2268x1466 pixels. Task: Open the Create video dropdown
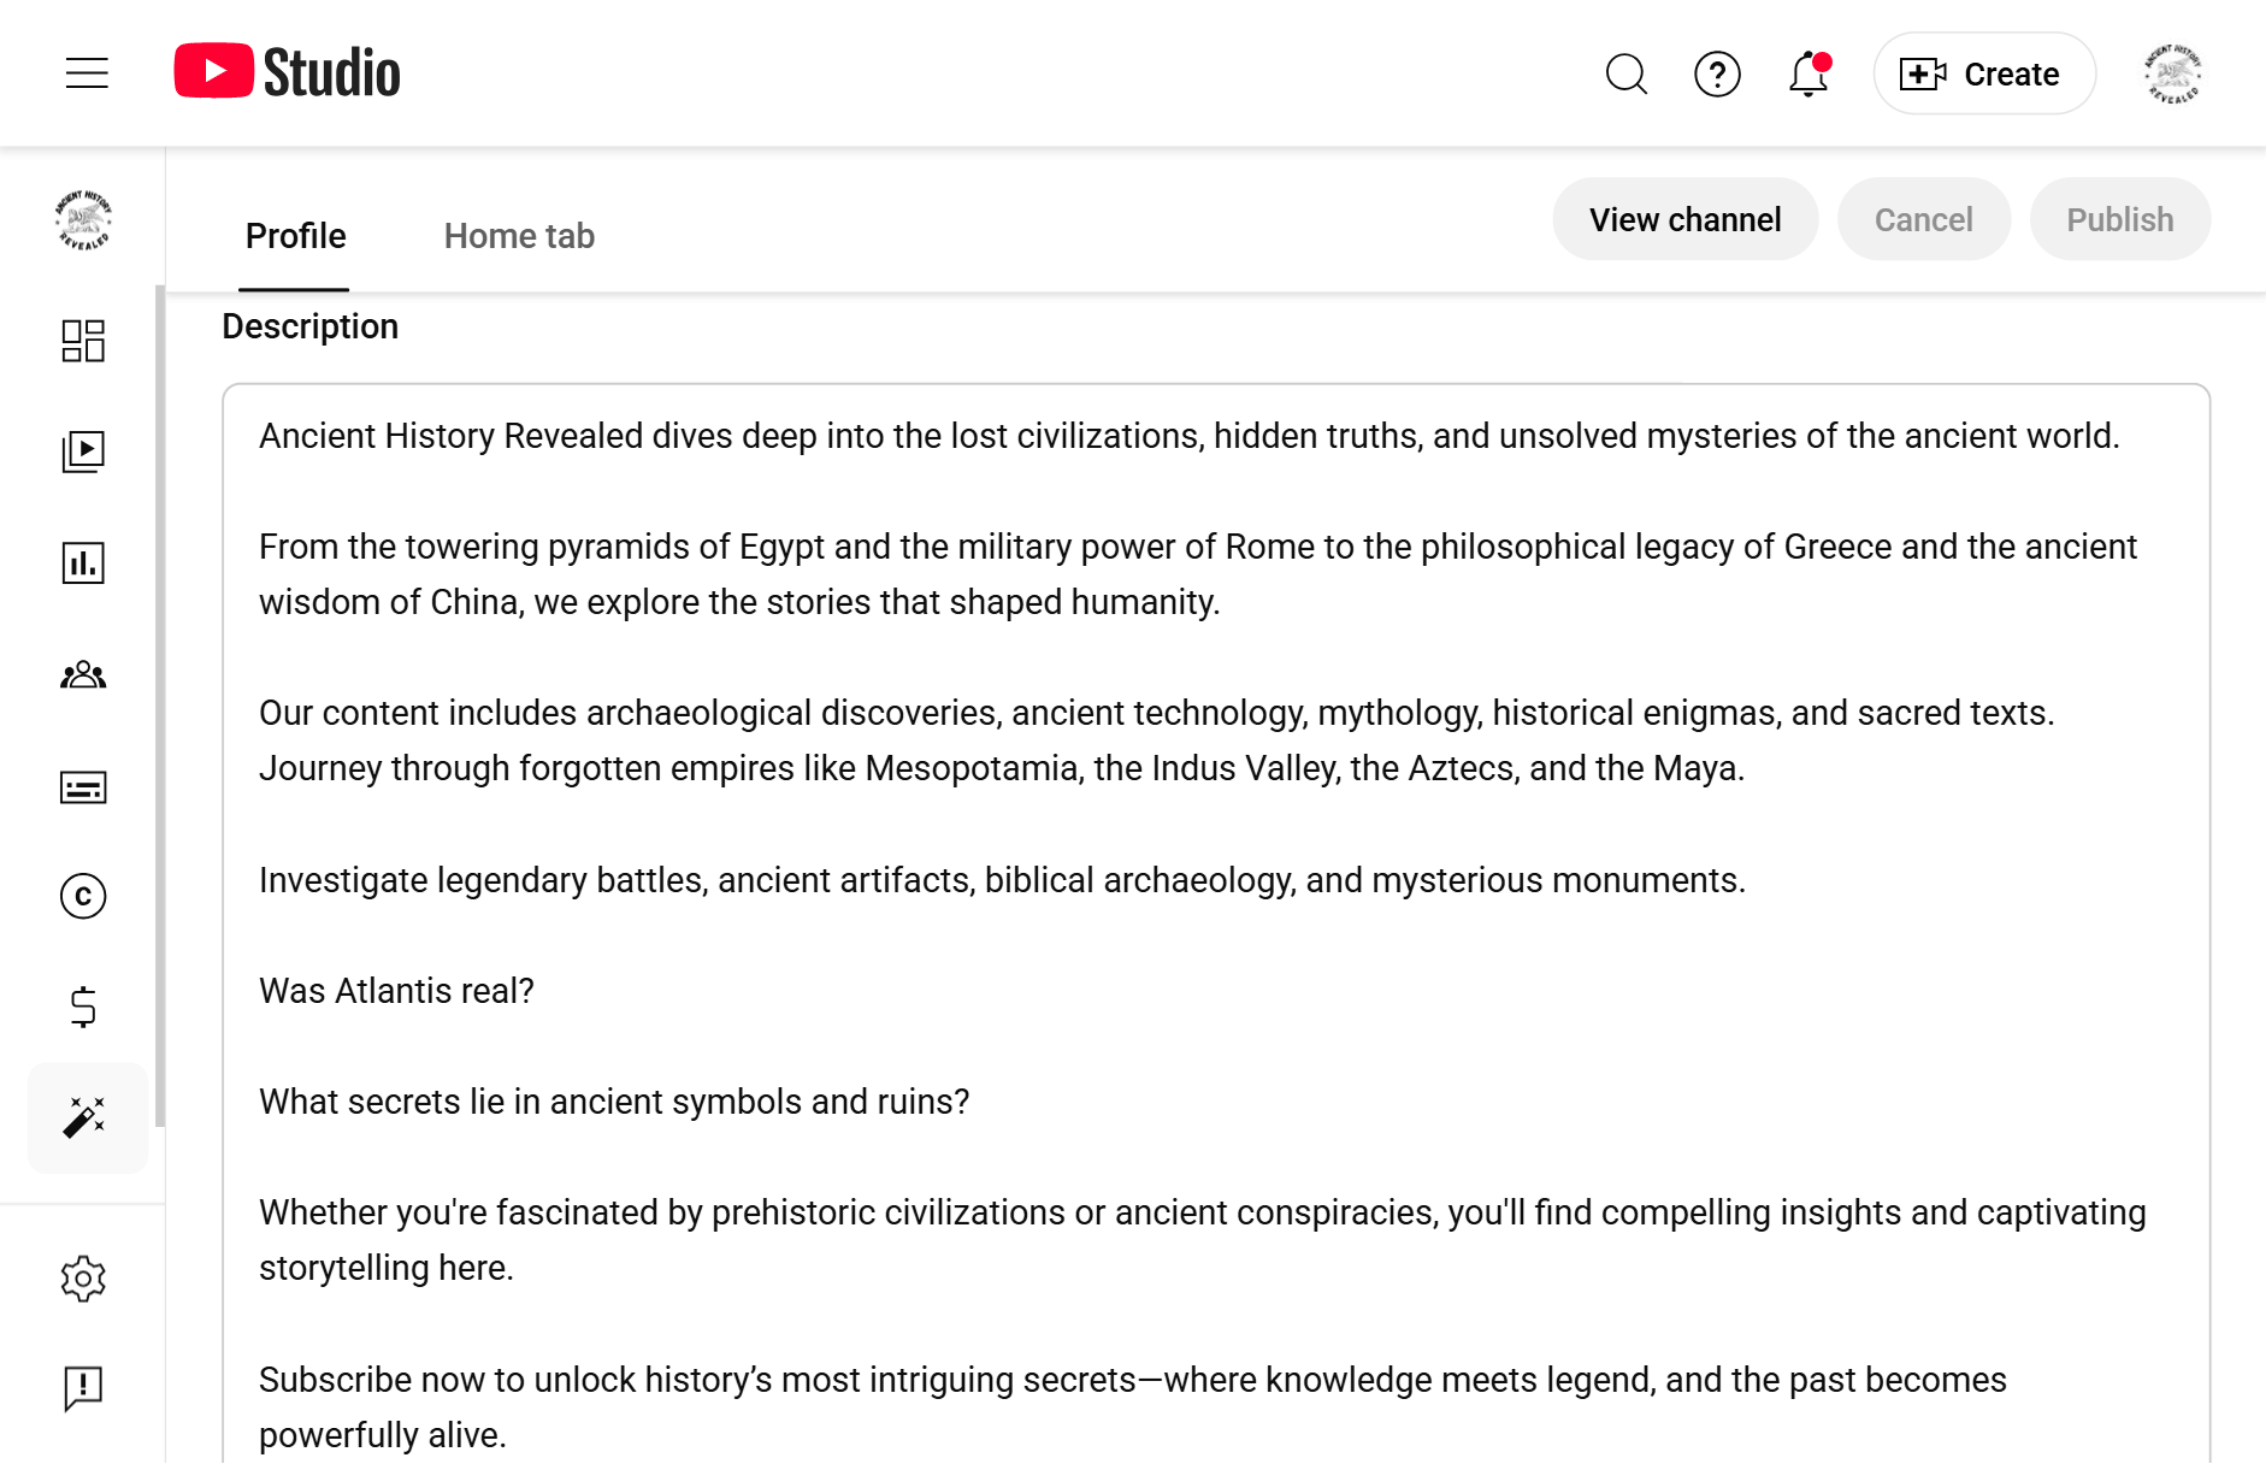pos(1984,74)
